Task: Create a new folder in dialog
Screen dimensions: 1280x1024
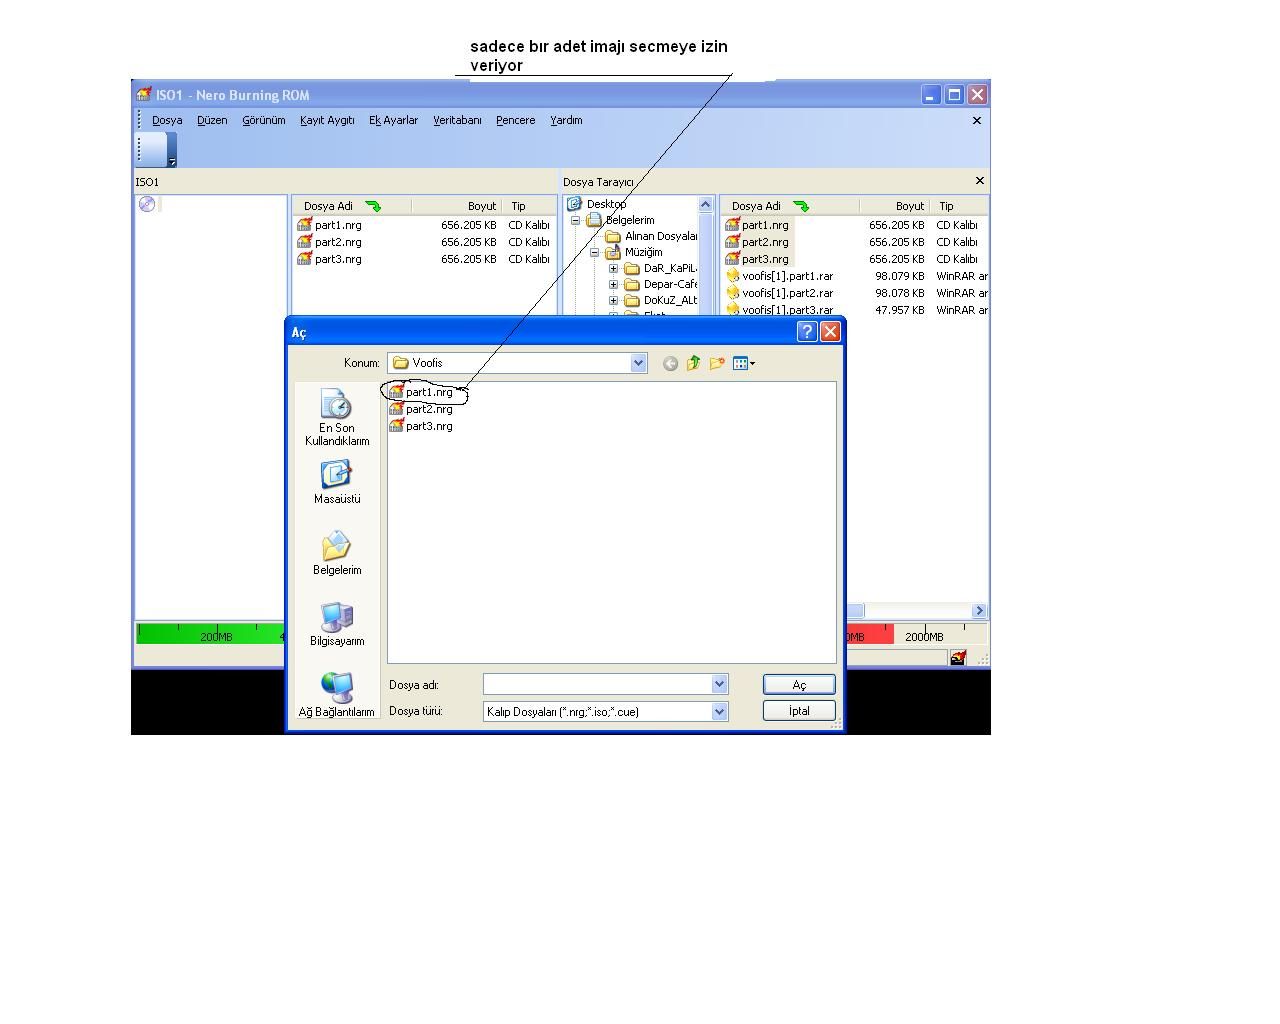Action: [716, 363]
